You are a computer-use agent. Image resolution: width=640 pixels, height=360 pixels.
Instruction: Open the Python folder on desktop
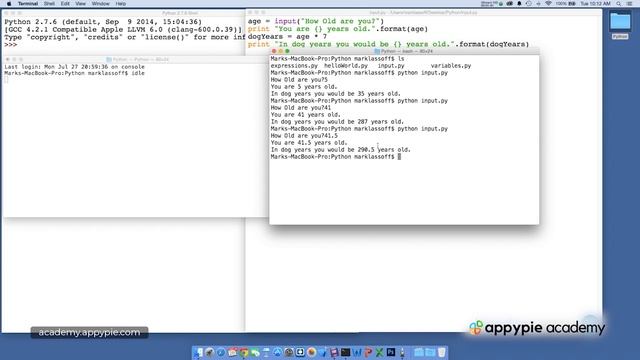(x=620, y=25)
